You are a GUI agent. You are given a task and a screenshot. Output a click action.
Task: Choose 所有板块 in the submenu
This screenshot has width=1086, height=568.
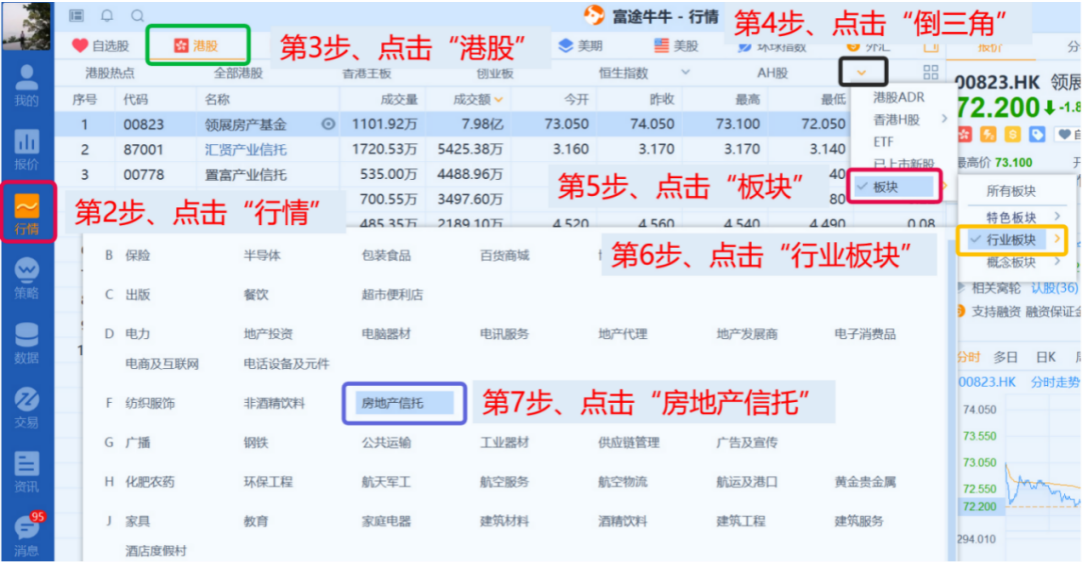[x=1011, y=191]
